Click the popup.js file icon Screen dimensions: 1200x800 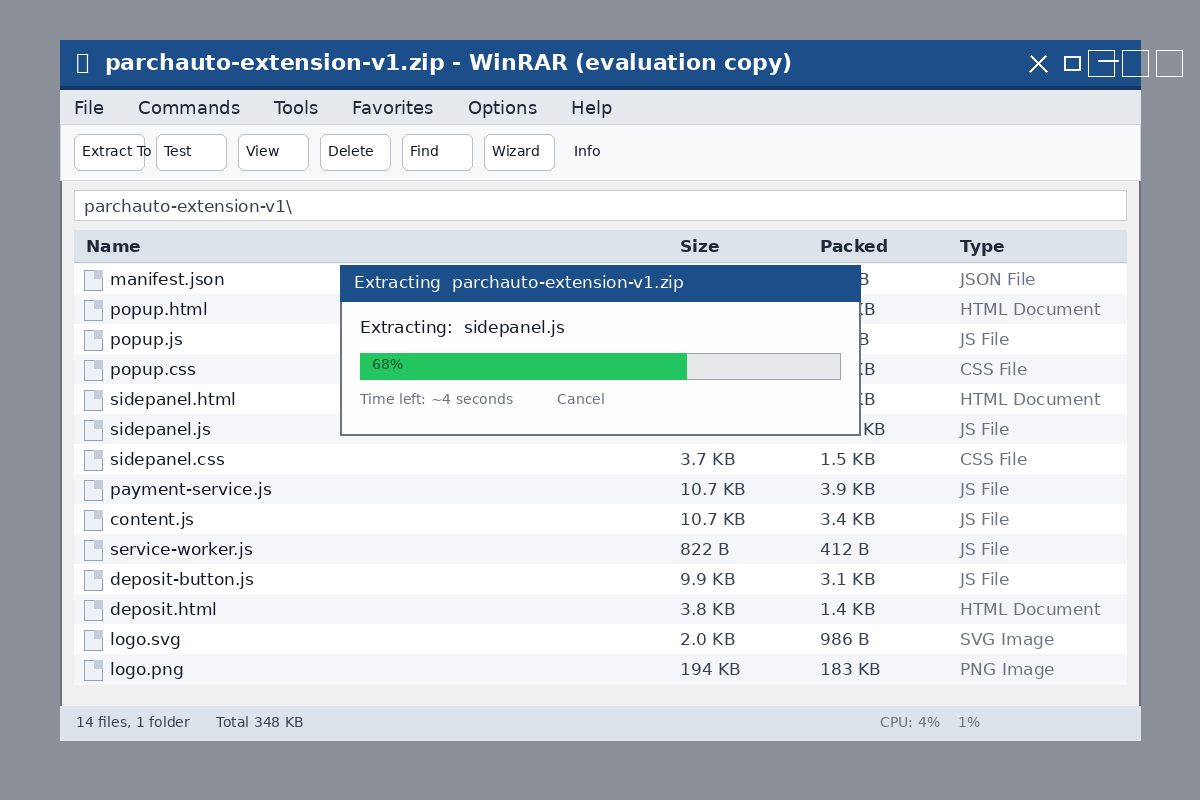coord(93,340)
